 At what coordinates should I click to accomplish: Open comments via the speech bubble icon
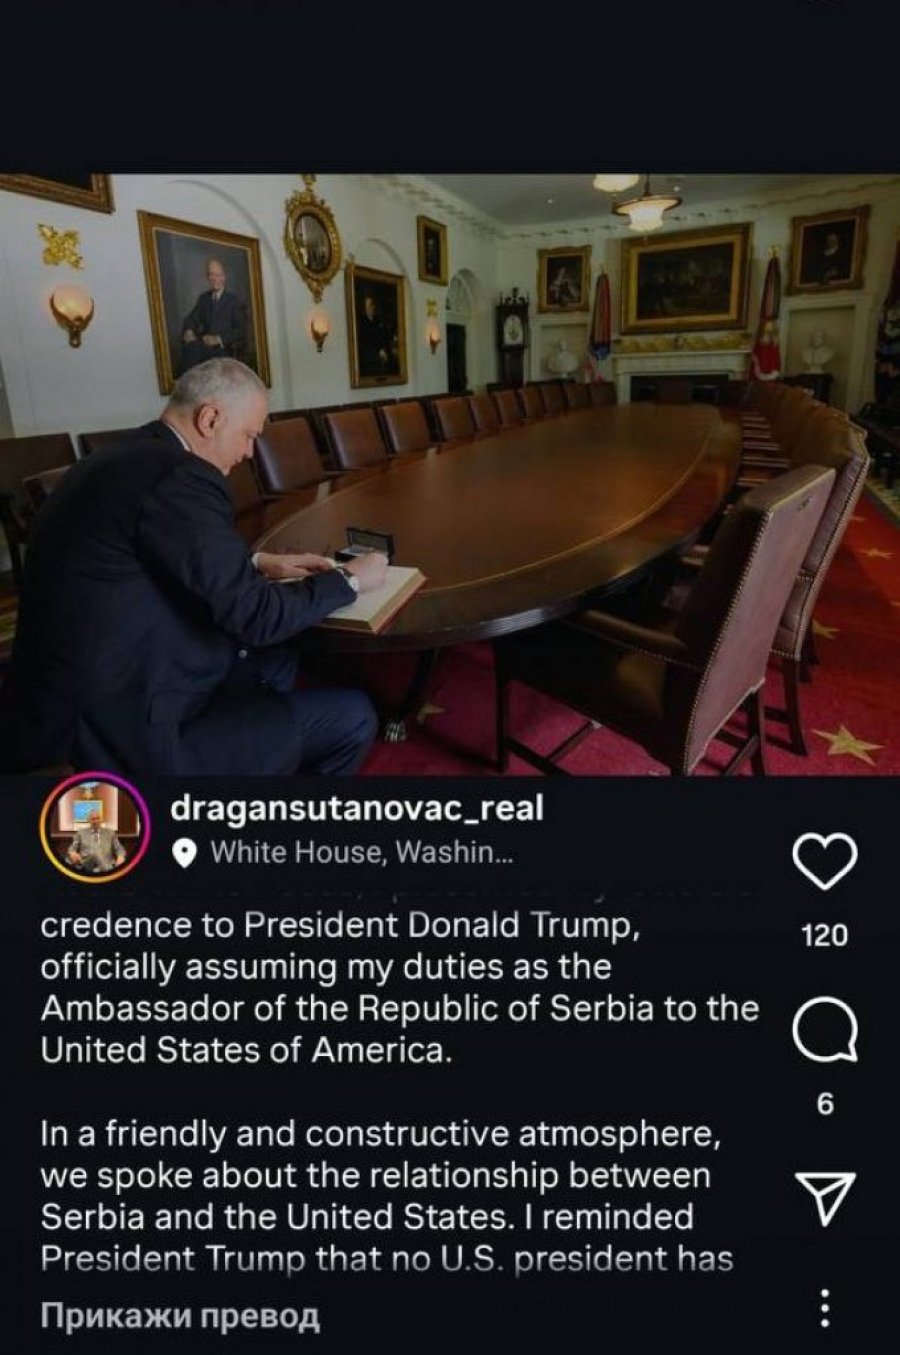point(825,1032)
